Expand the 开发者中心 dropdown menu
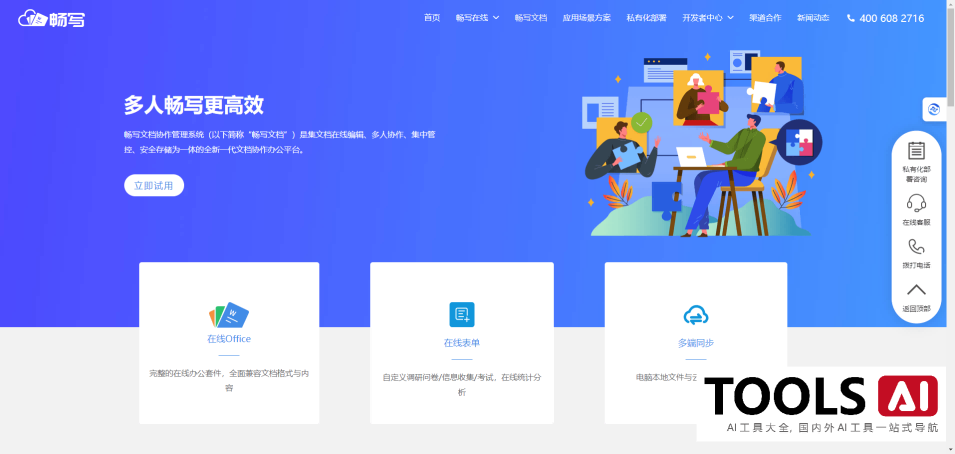955x454 pixels. click(x=707, y=18)
